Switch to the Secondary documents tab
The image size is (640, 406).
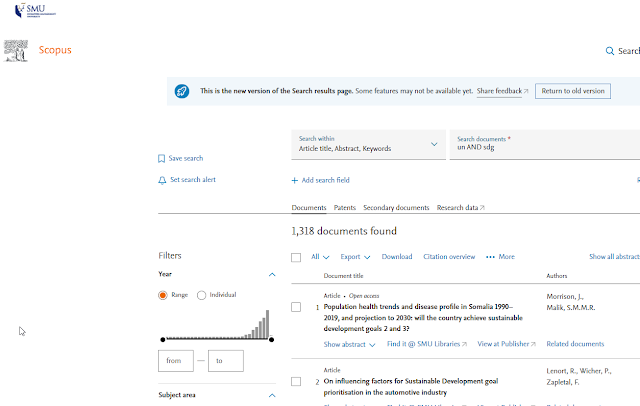(396, 208)
